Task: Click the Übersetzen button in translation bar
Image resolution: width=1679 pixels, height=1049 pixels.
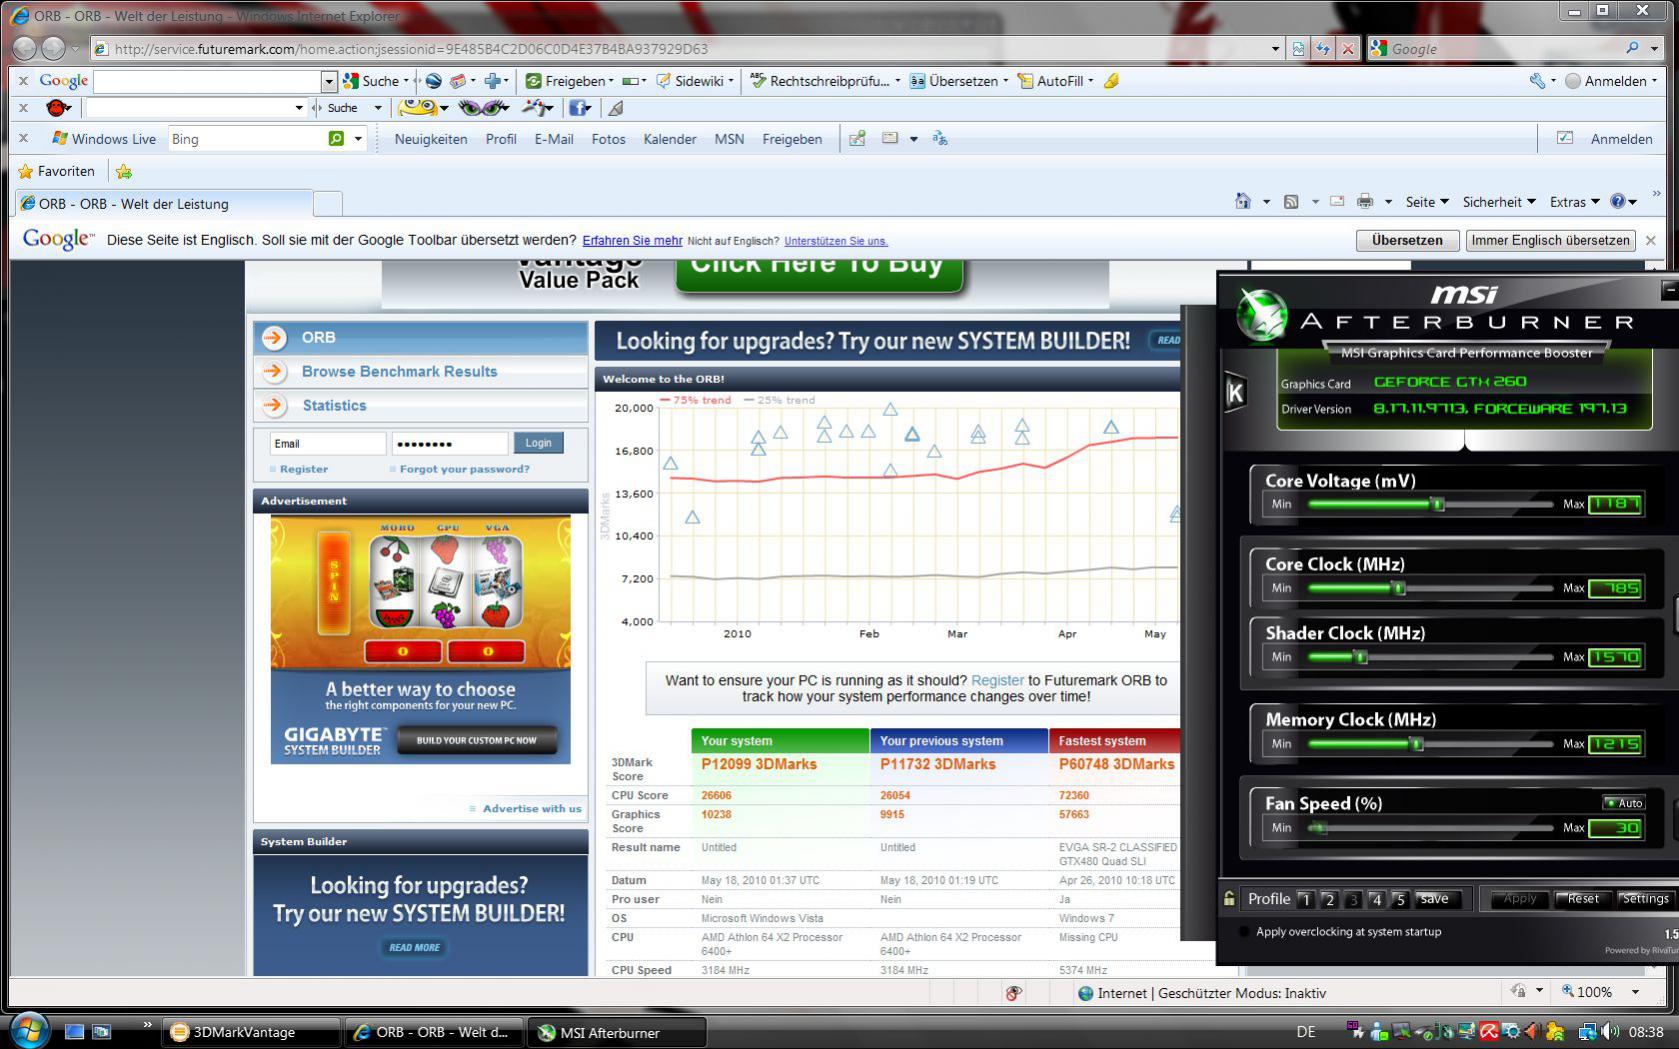Action: tap(1407, 240)
